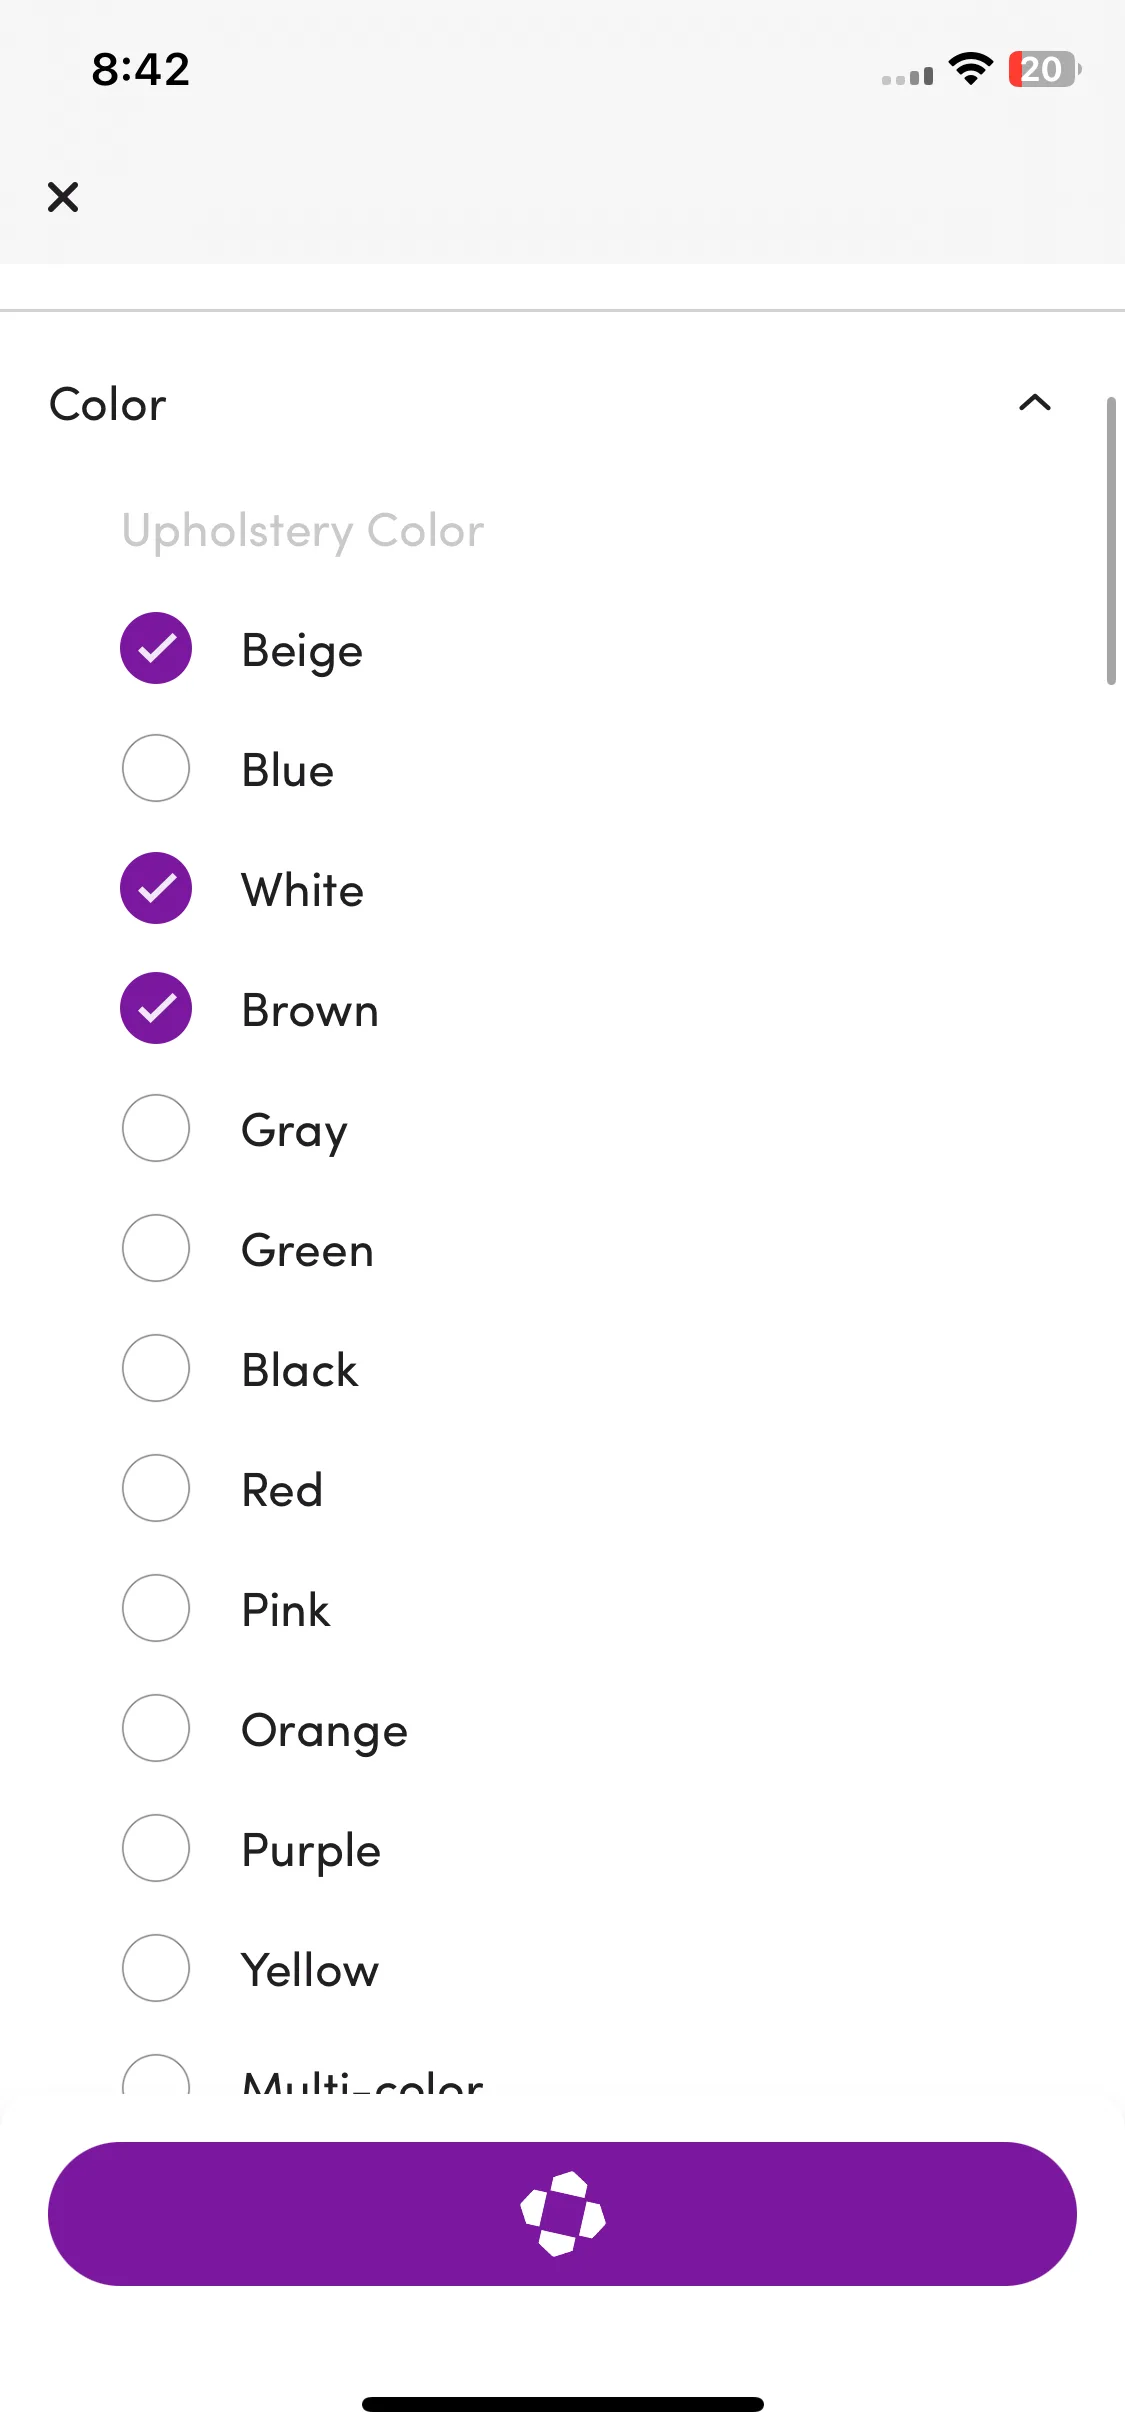Uncheck the White color option
This screenshot has width=1125, height=2436.
pyautogui.click(x=156, y=888)
